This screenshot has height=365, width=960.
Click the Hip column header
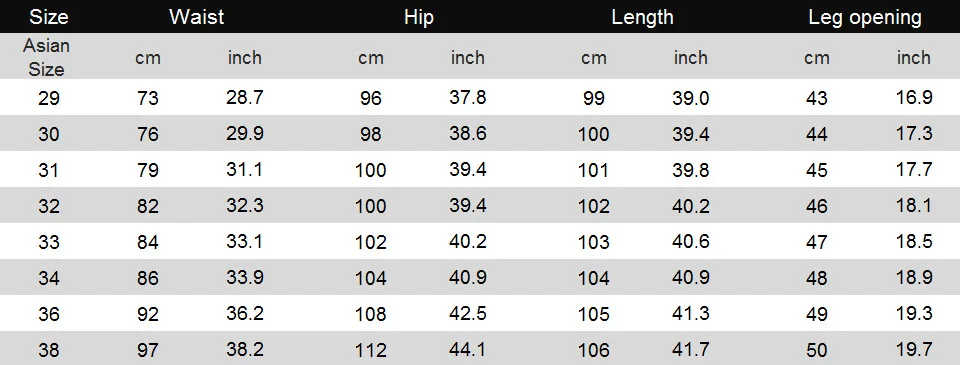[x=419, y=17]
